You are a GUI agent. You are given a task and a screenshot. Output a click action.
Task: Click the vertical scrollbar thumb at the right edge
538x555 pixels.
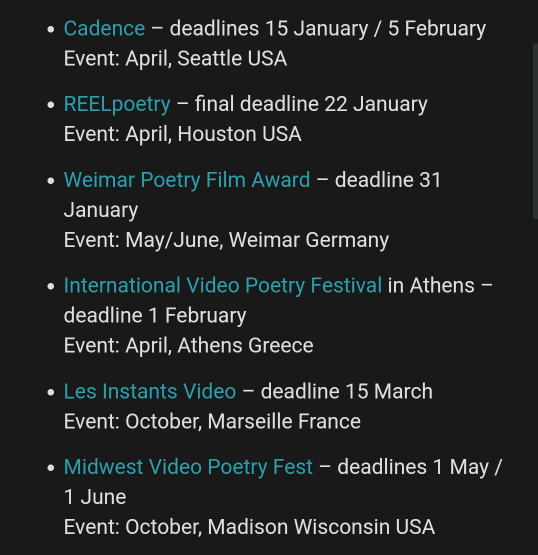535,131
